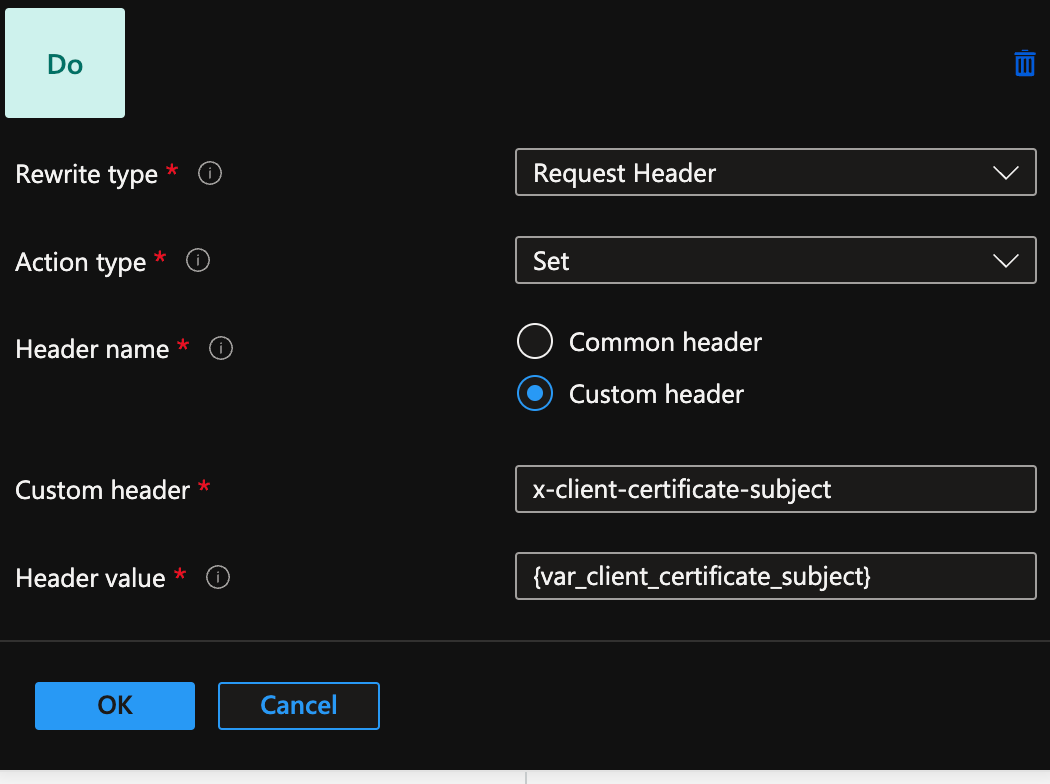Show info tooltip for Header value
Screen dimensions: 1050x784
click(217, 577)
